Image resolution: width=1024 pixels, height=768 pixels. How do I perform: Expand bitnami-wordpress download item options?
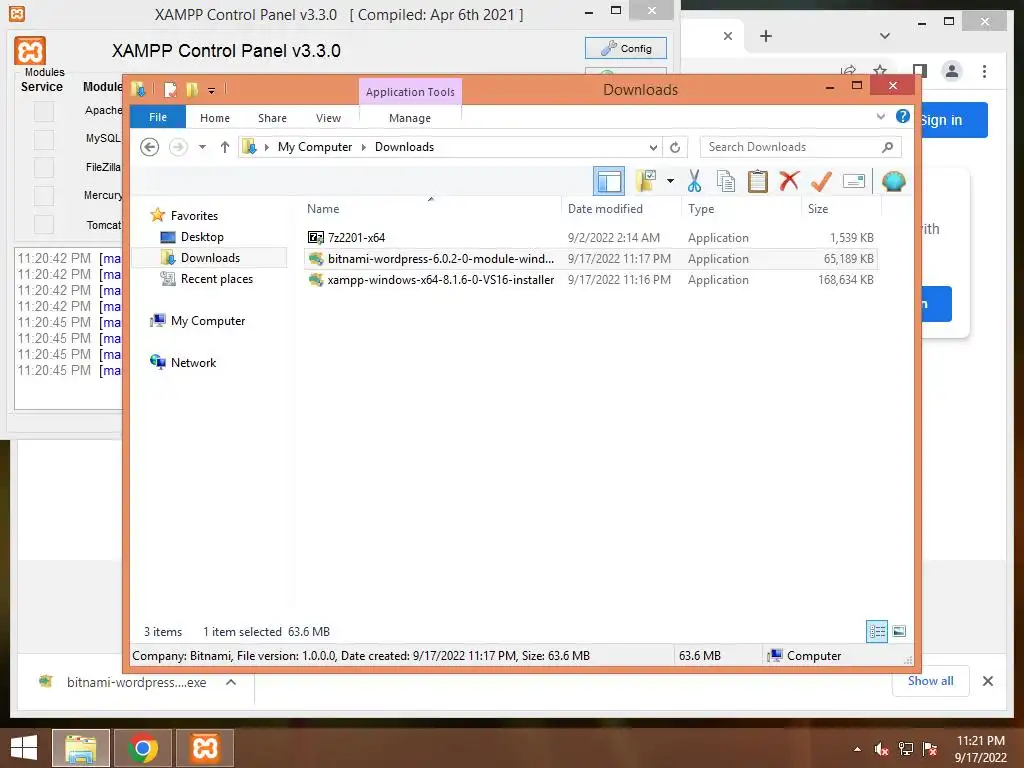[231, 682]
